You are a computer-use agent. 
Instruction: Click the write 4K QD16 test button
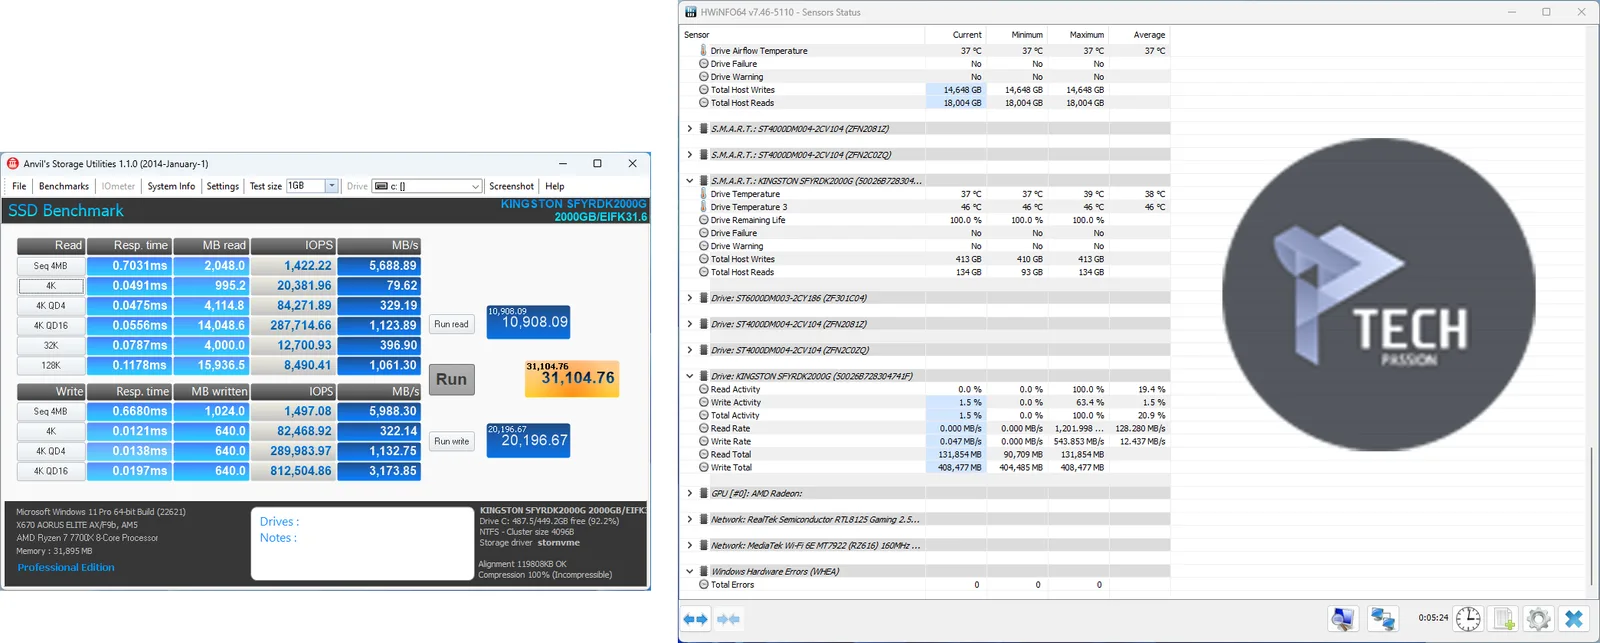click(x=51, y=471)
